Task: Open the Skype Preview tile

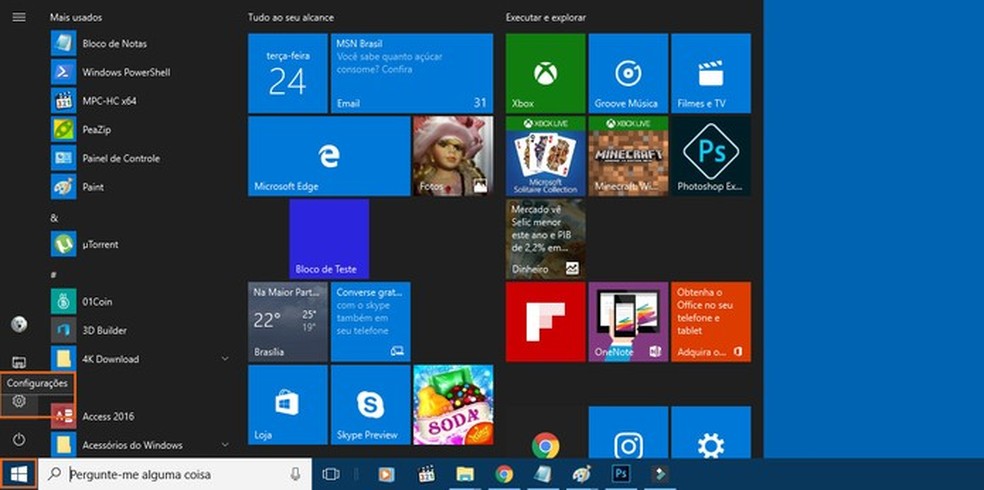Action: click(370, 405)
